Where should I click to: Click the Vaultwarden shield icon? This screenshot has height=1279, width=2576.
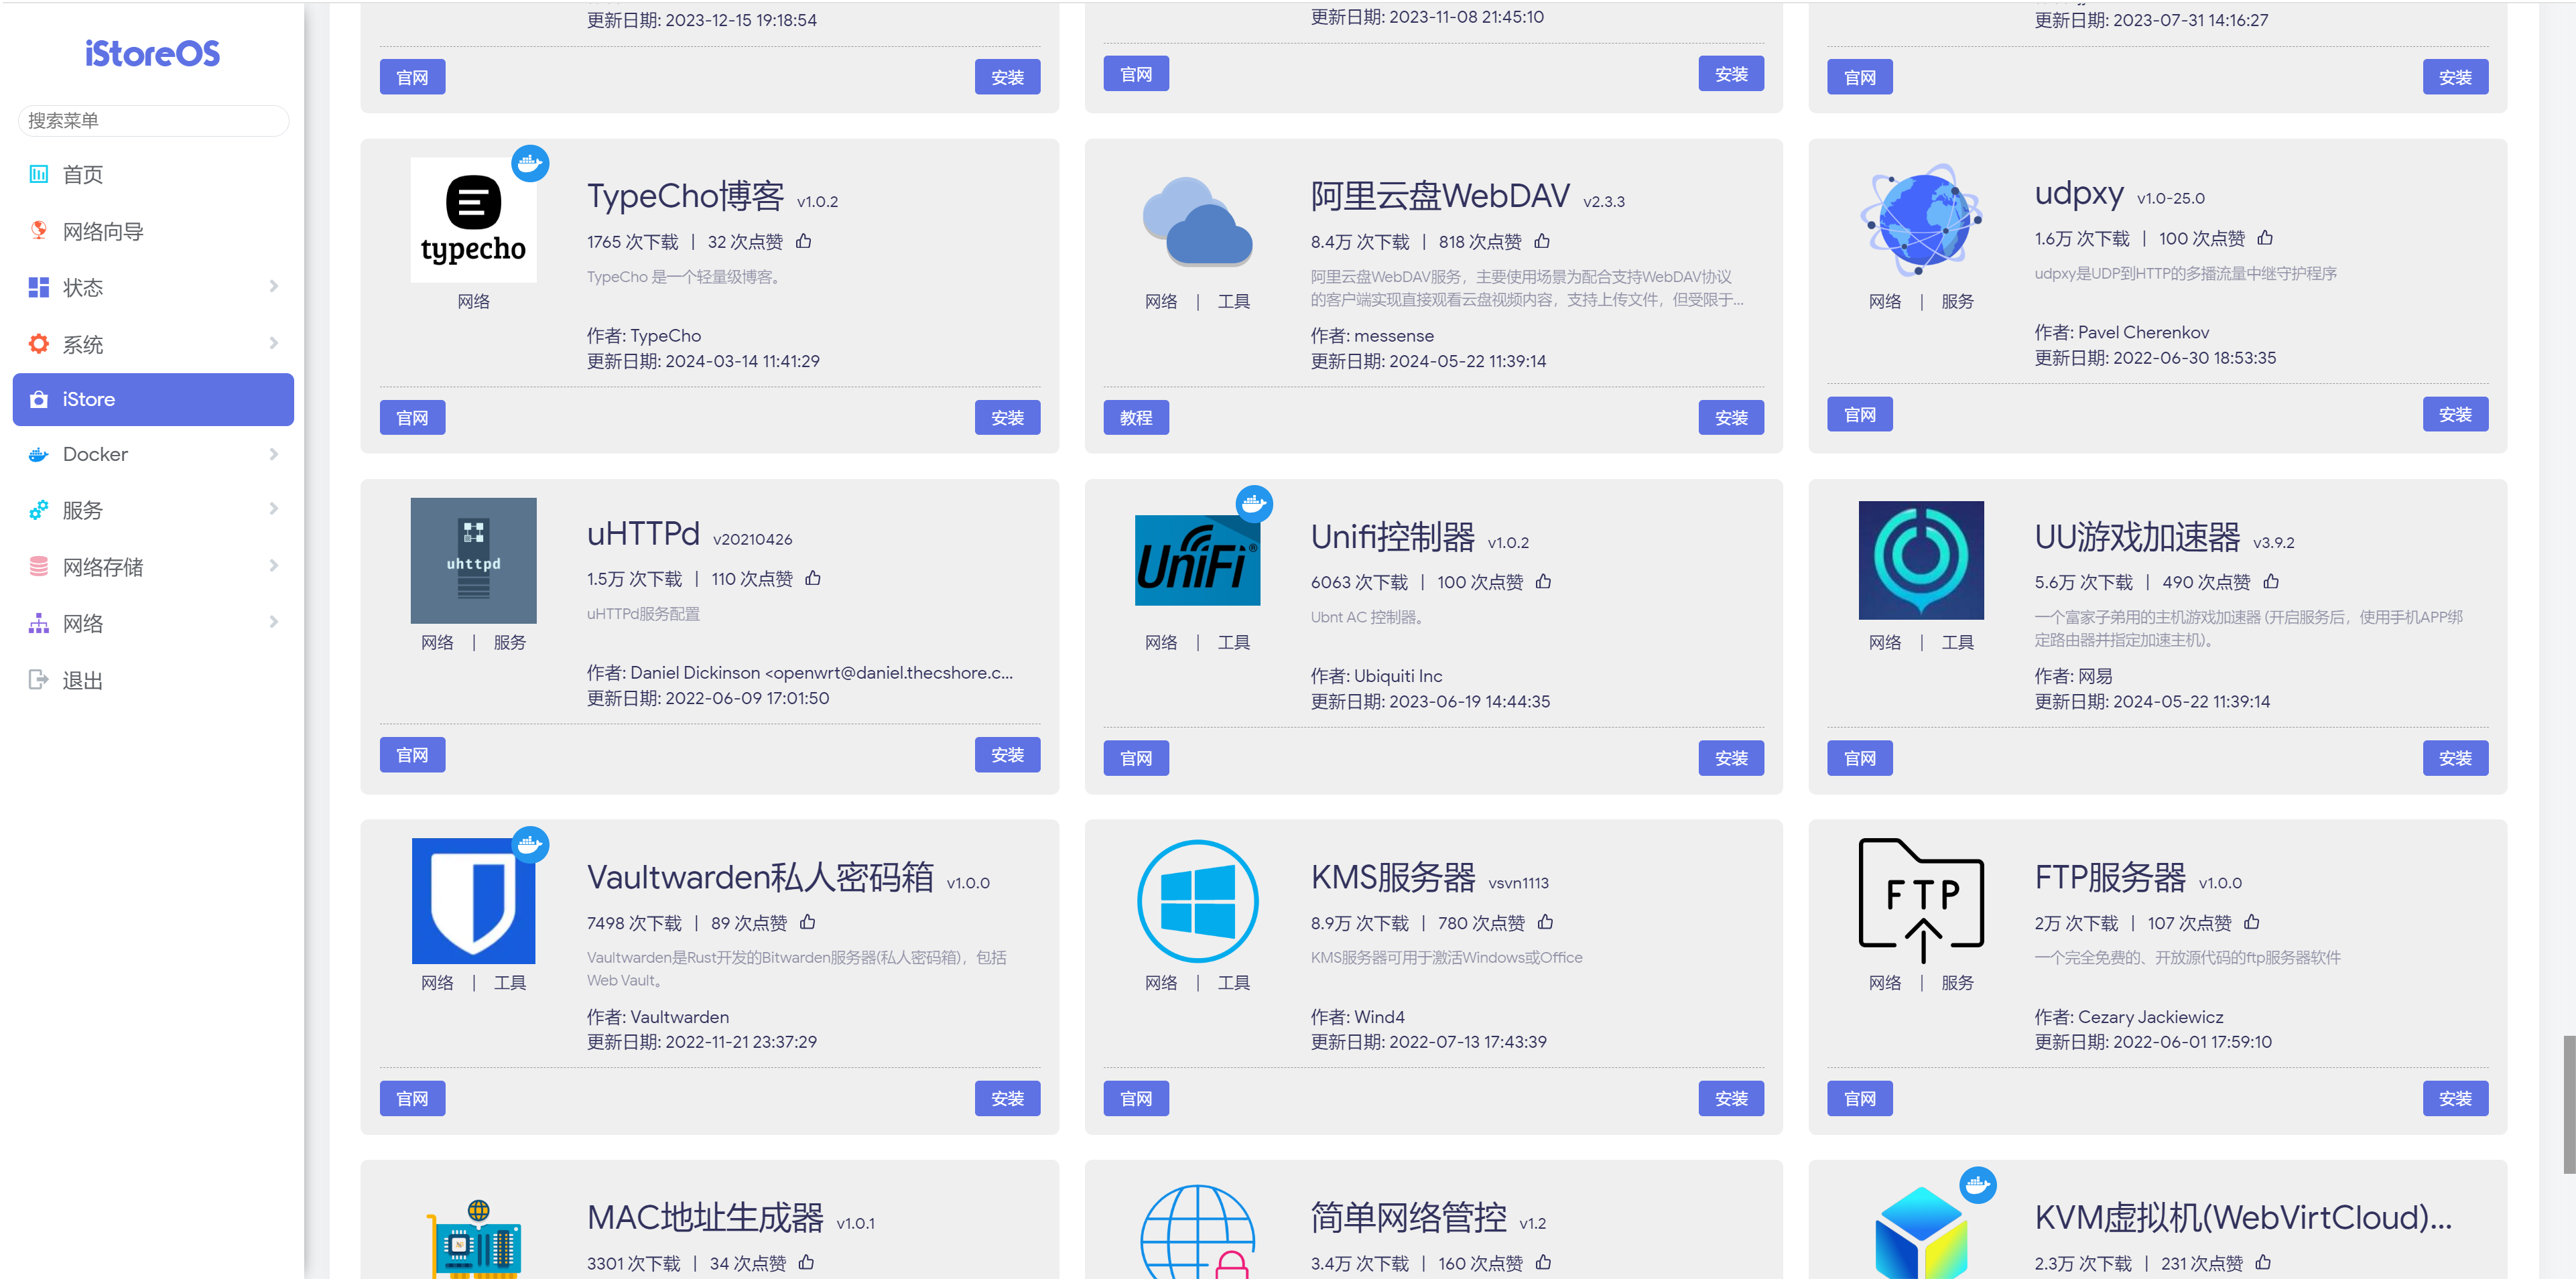pyautogui.click(x=473, y=901)
